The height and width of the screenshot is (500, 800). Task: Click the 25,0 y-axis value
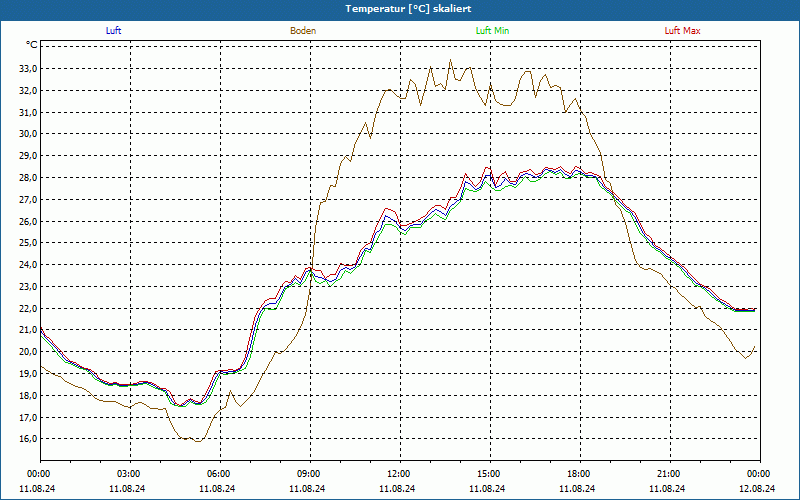tap(27, 243)
